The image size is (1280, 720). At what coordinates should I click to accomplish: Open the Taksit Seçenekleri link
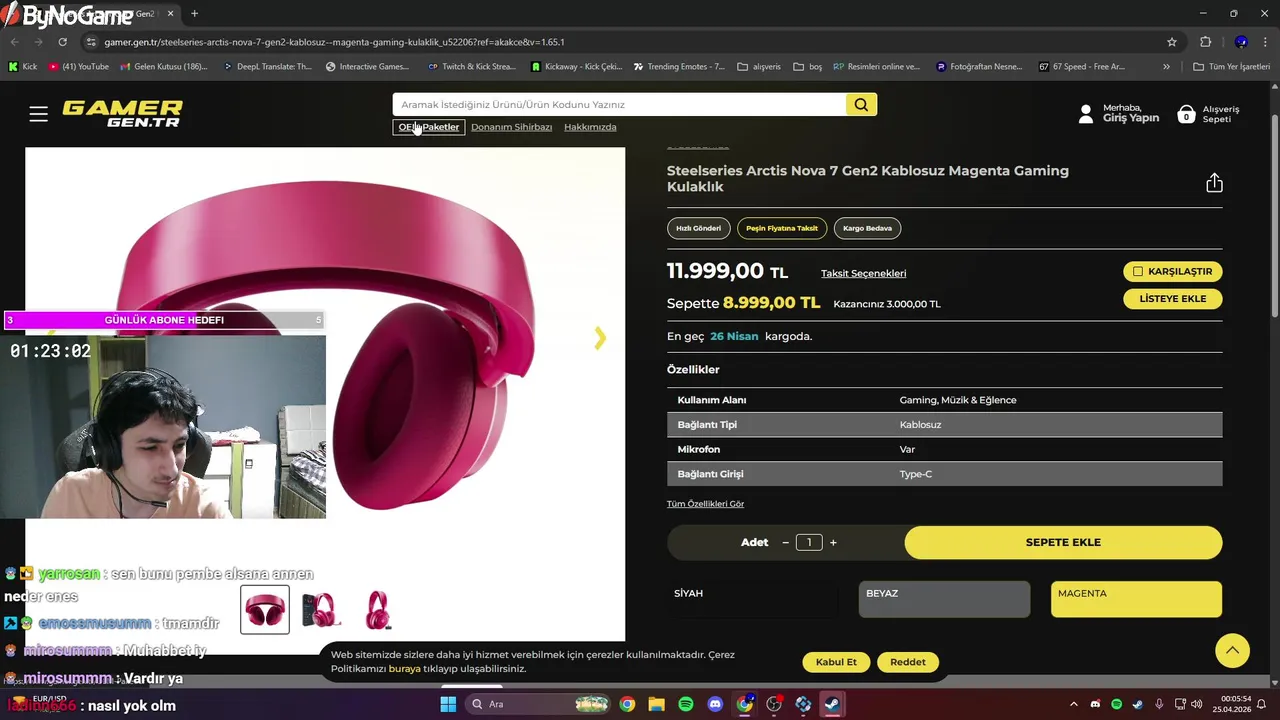863,273
